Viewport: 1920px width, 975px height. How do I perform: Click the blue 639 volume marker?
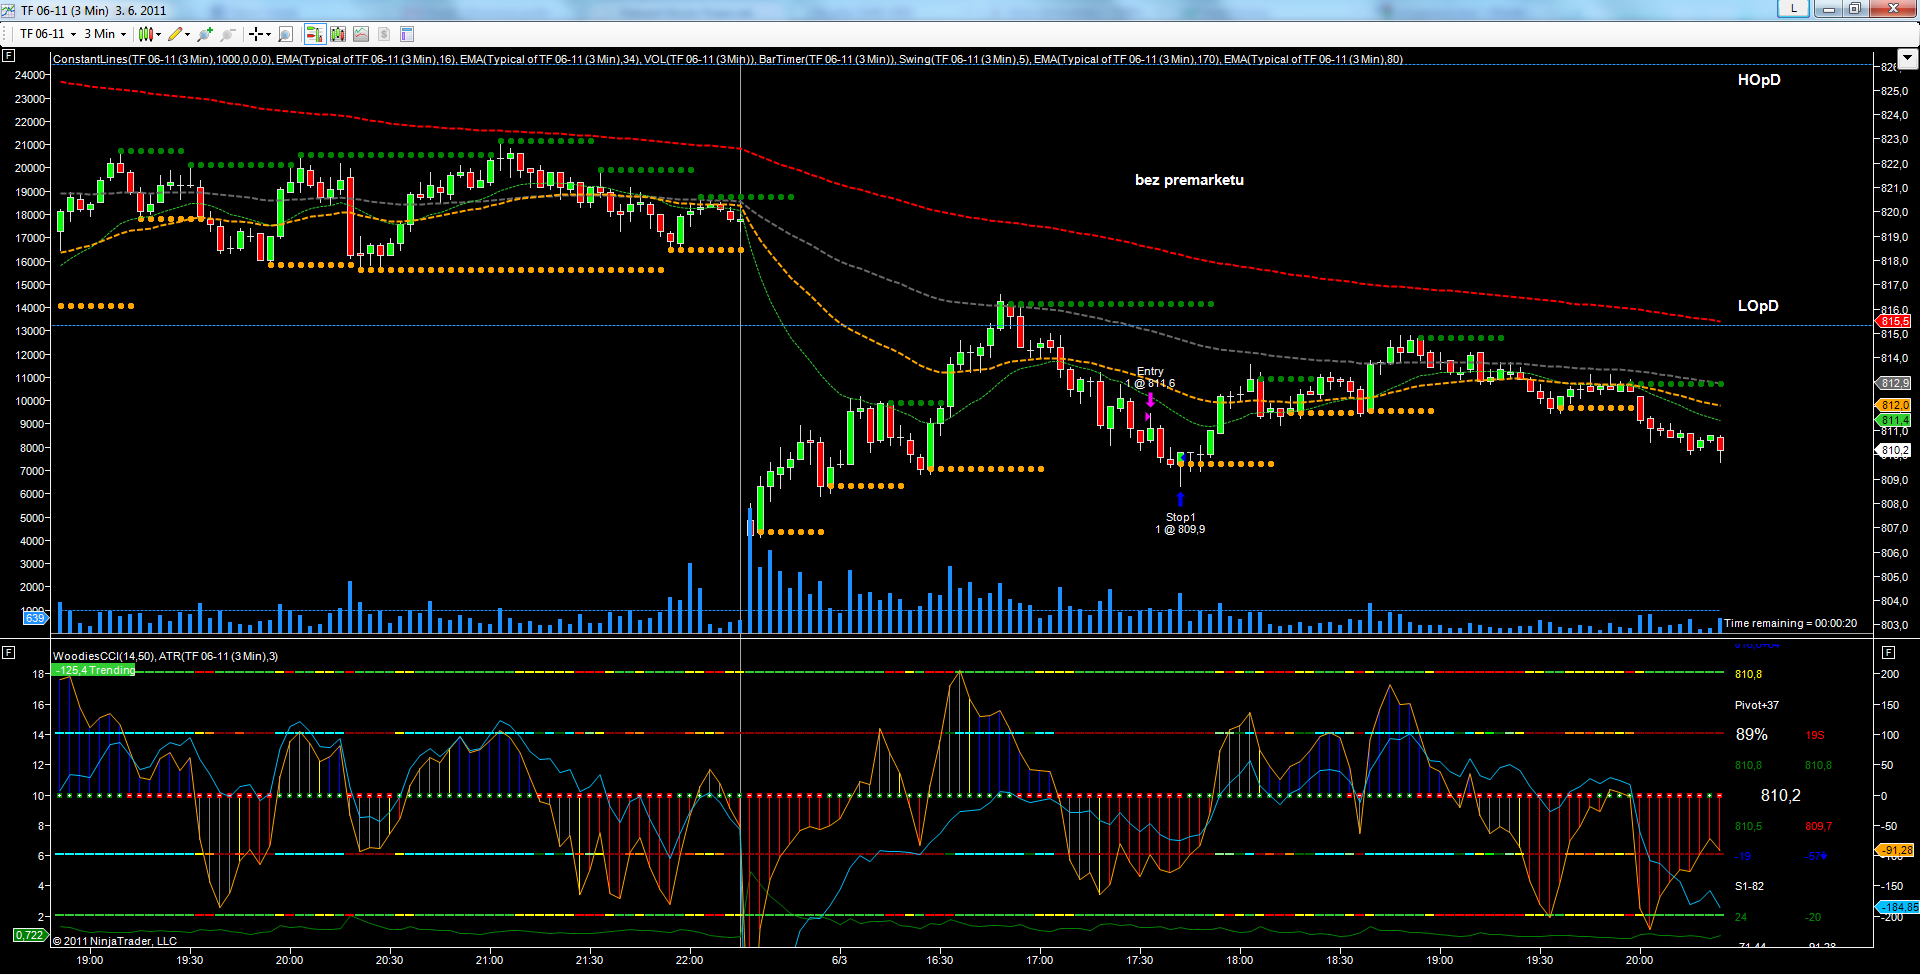pos(34,618)
